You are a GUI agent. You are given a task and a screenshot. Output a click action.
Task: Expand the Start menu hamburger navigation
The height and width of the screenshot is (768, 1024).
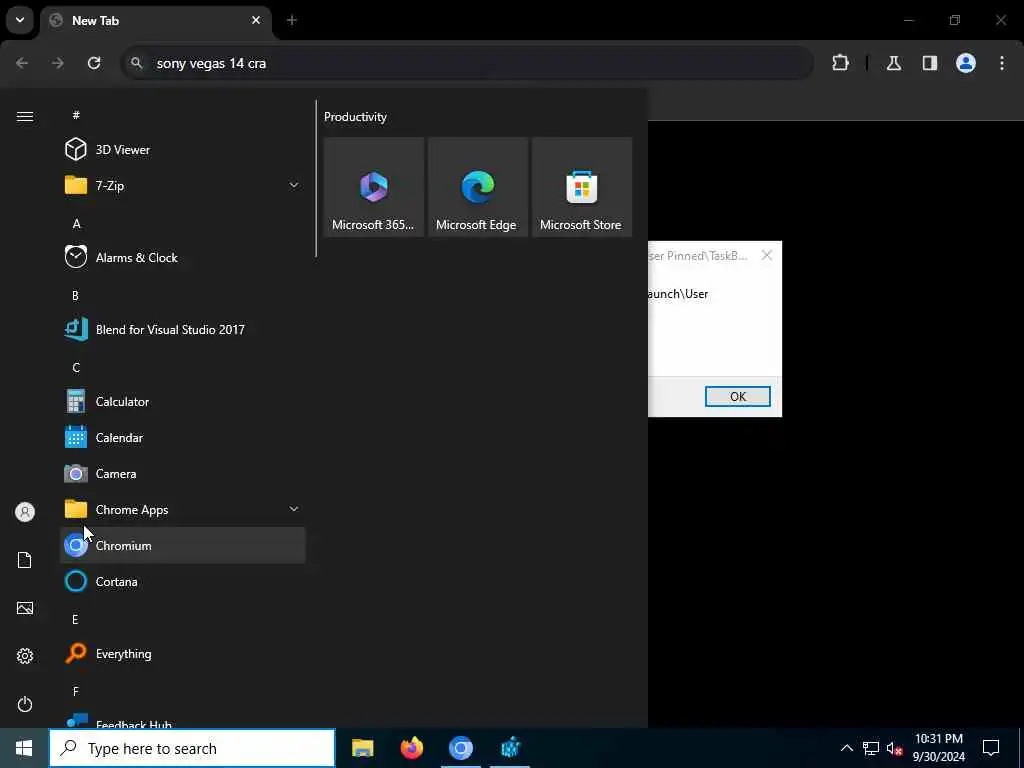point(25,116)
